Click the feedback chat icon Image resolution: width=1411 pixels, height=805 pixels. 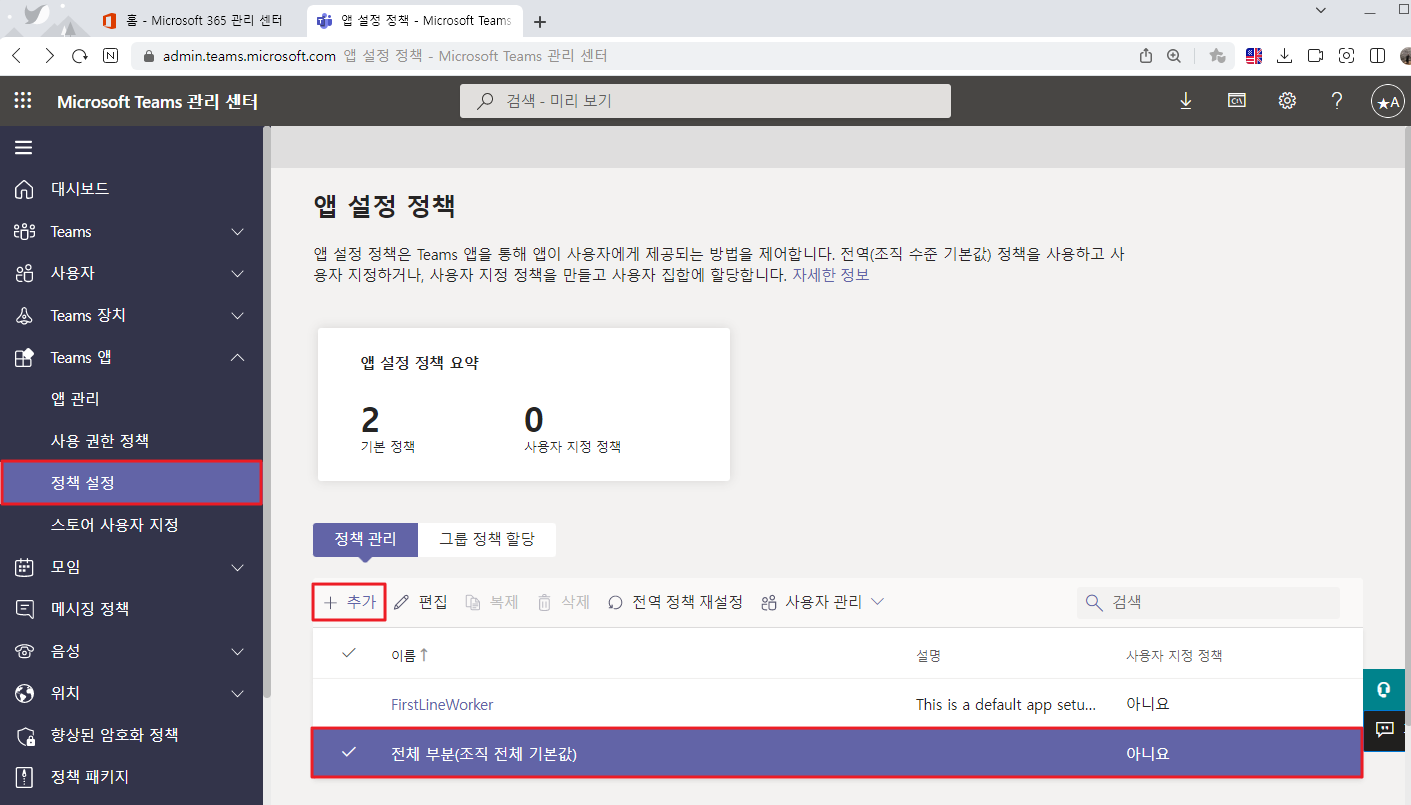[1385, 729]
